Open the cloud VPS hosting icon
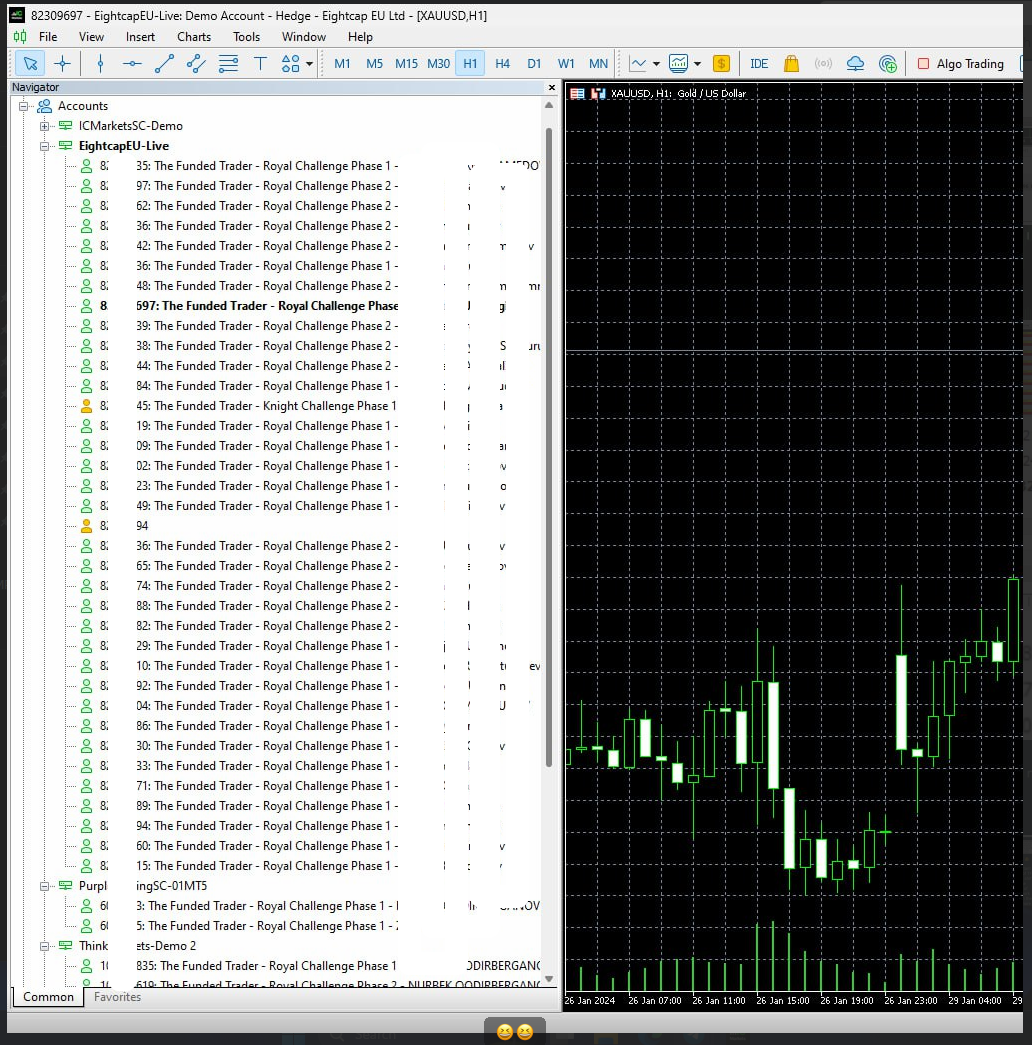The image size is (1032, 1045). pyautogui.click(x=855, y=64)
